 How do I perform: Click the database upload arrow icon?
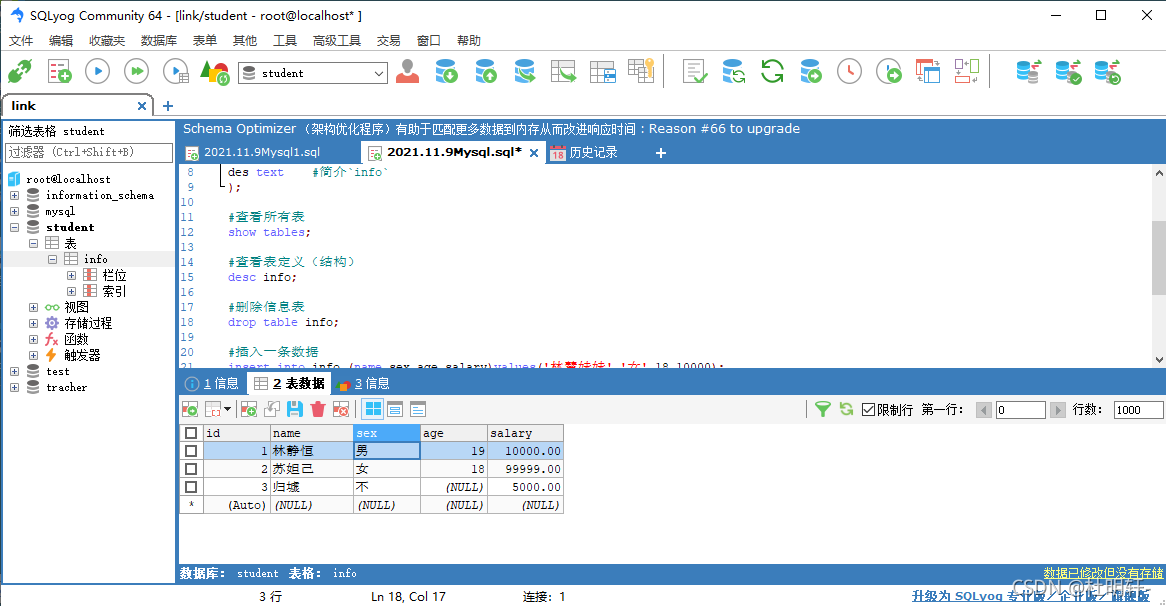click(485, 71)
